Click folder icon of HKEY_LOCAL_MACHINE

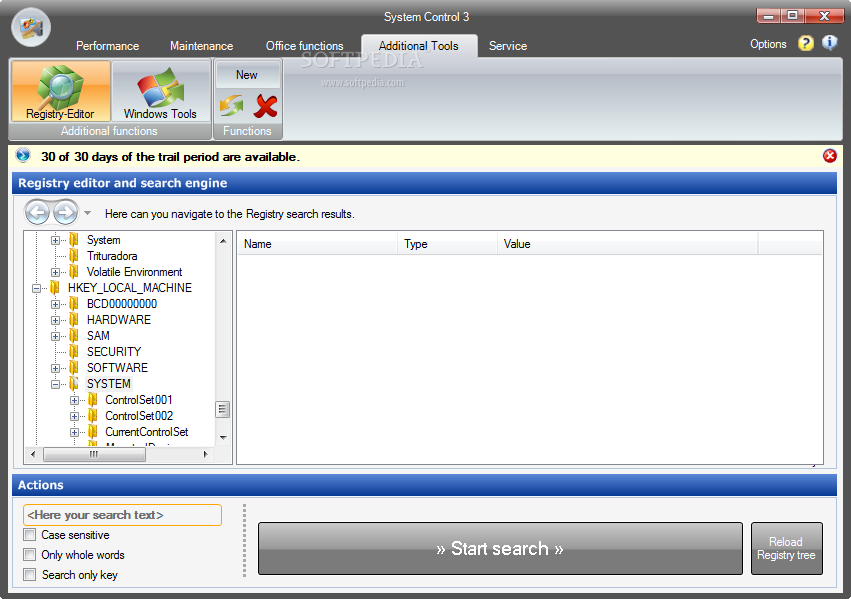pos(55,288)
